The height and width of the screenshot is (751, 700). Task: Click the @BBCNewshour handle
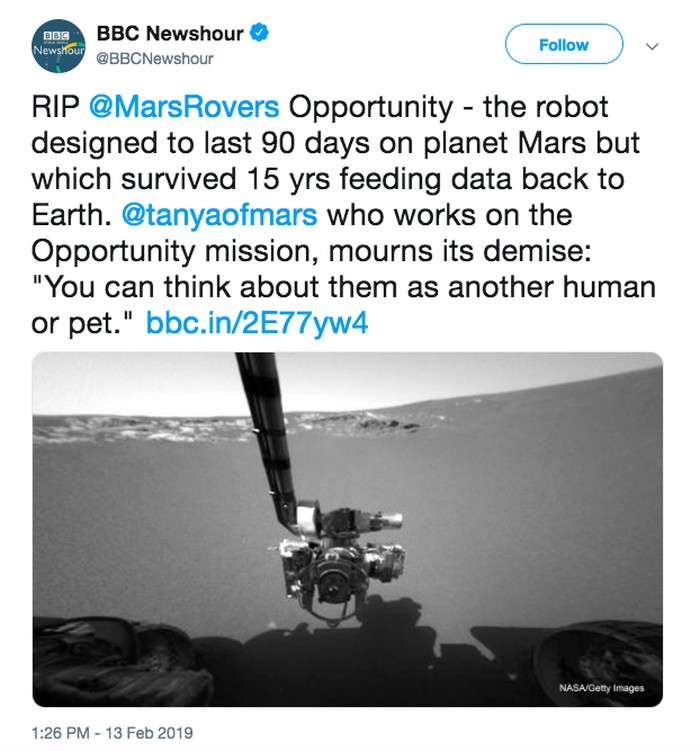[x=155, y=58]
